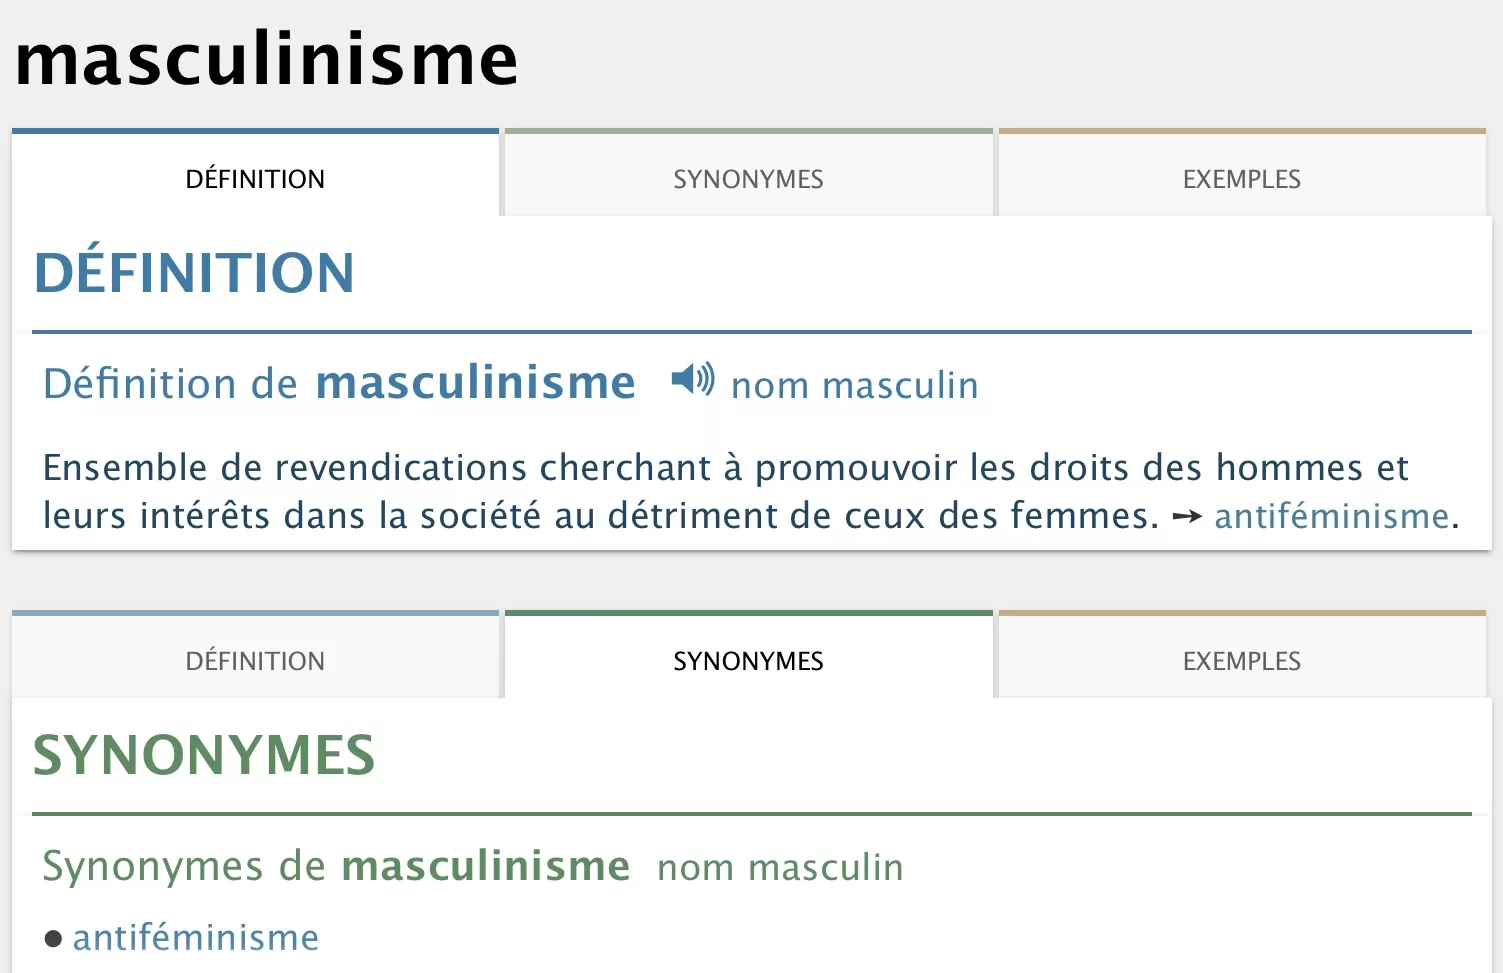
Task: Click the green divider line under SYNONYMES heading
Action: coord(751,814)
